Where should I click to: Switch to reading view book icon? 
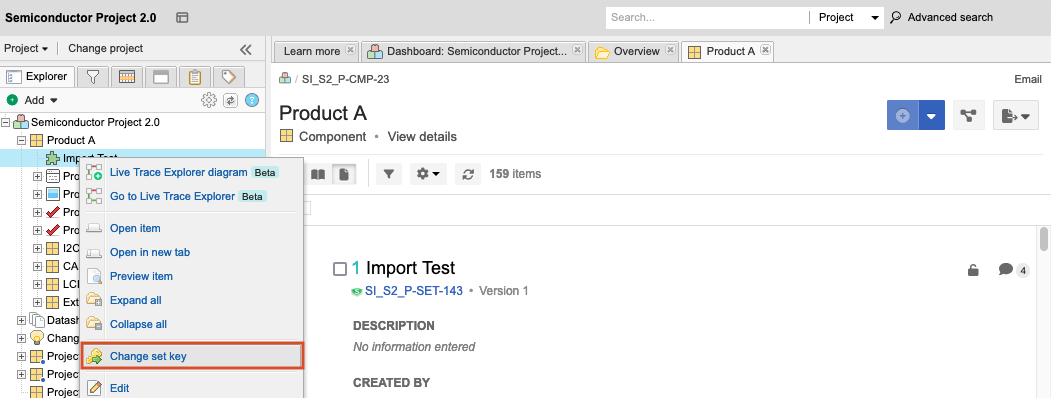pos(318,174)
